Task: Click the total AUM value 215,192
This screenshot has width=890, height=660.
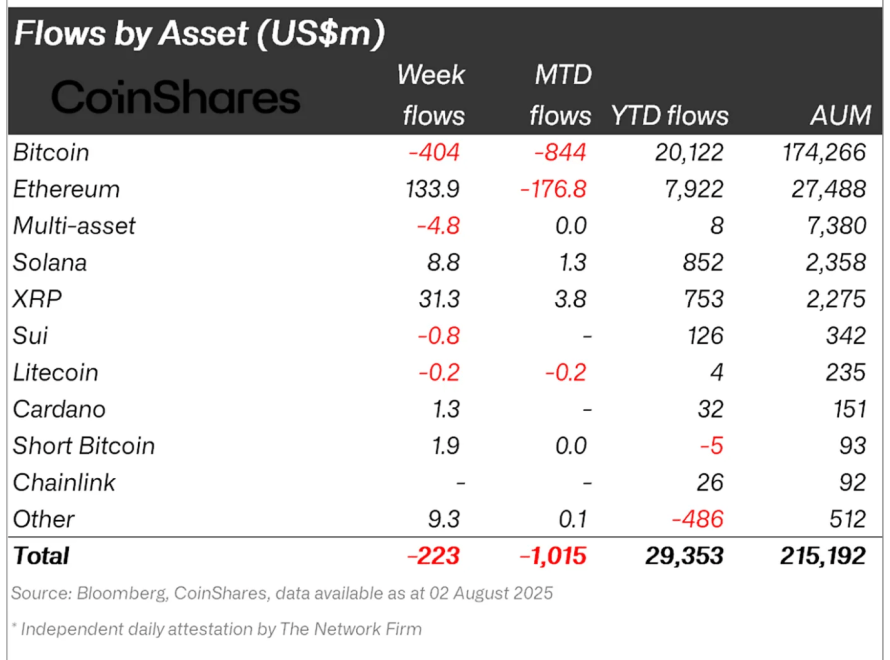Action: 823,556
